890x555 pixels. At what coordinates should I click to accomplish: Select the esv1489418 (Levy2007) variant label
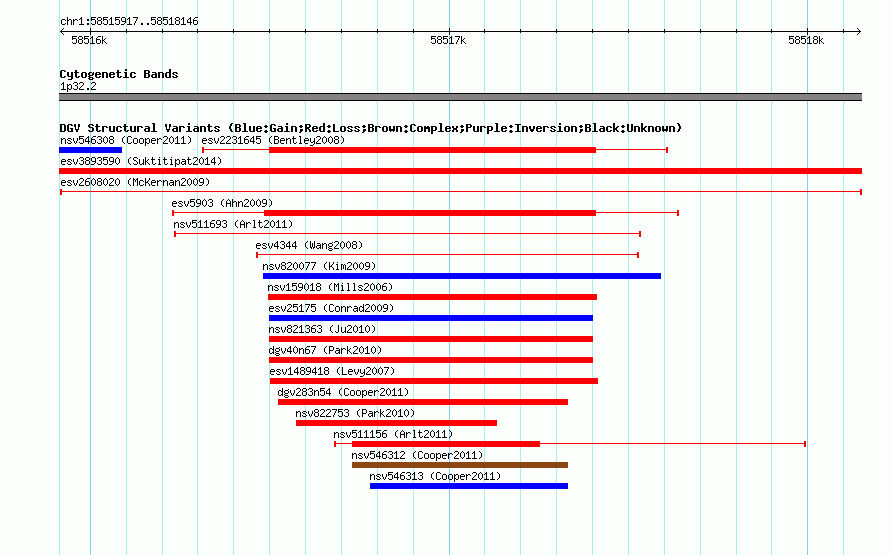click(332, 371)
